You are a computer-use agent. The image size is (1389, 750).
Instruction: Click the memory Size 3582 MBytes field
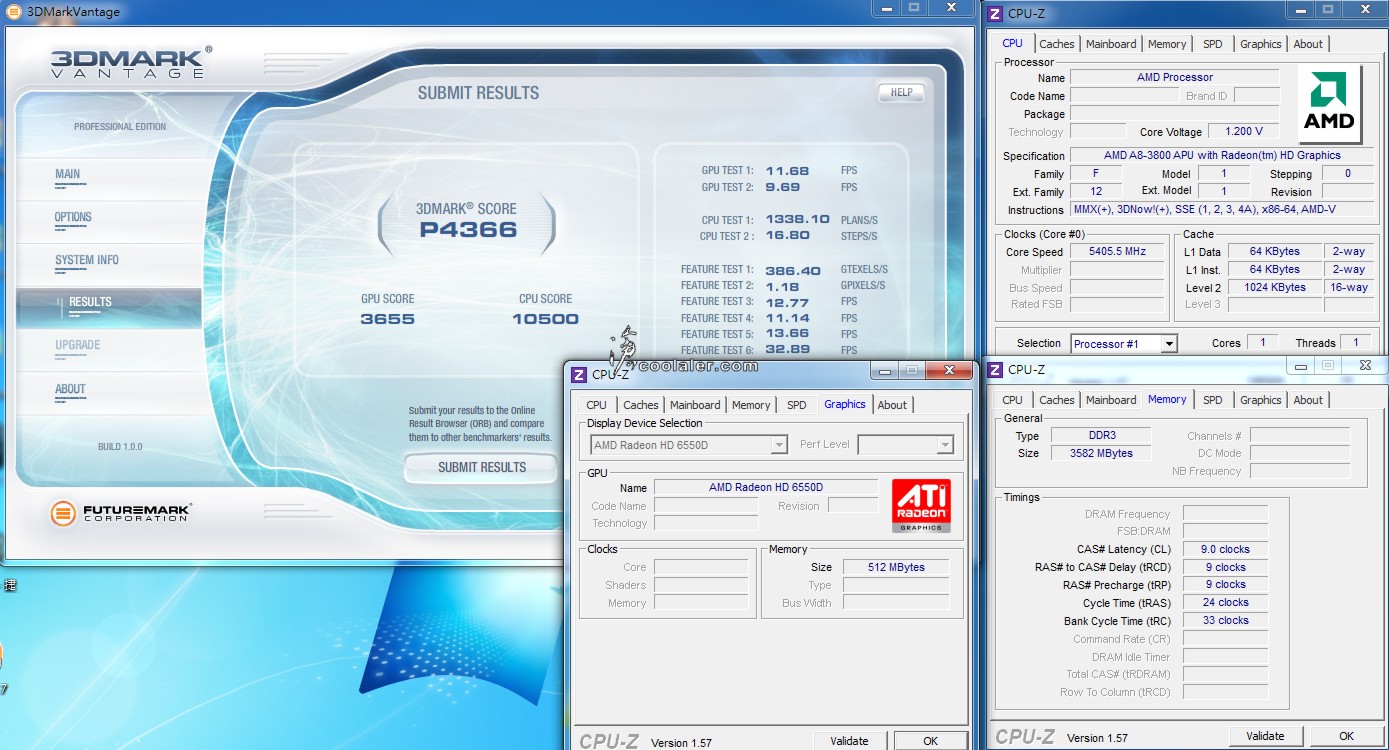click(x=1103, y=453)
